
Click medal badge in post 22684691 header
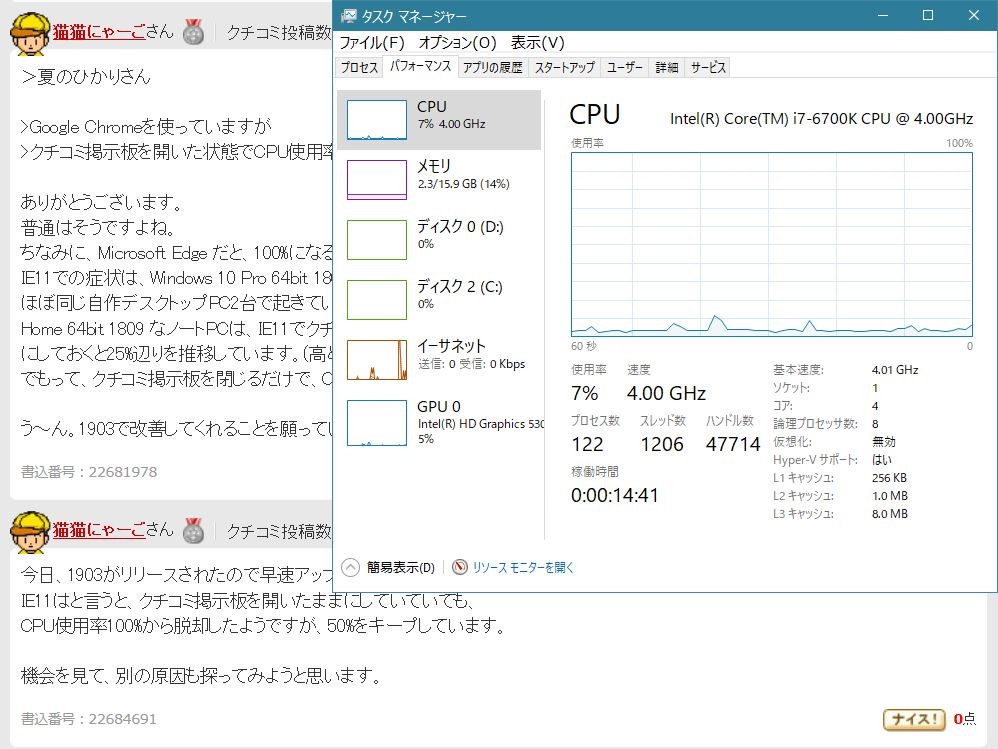click(193, 530)
